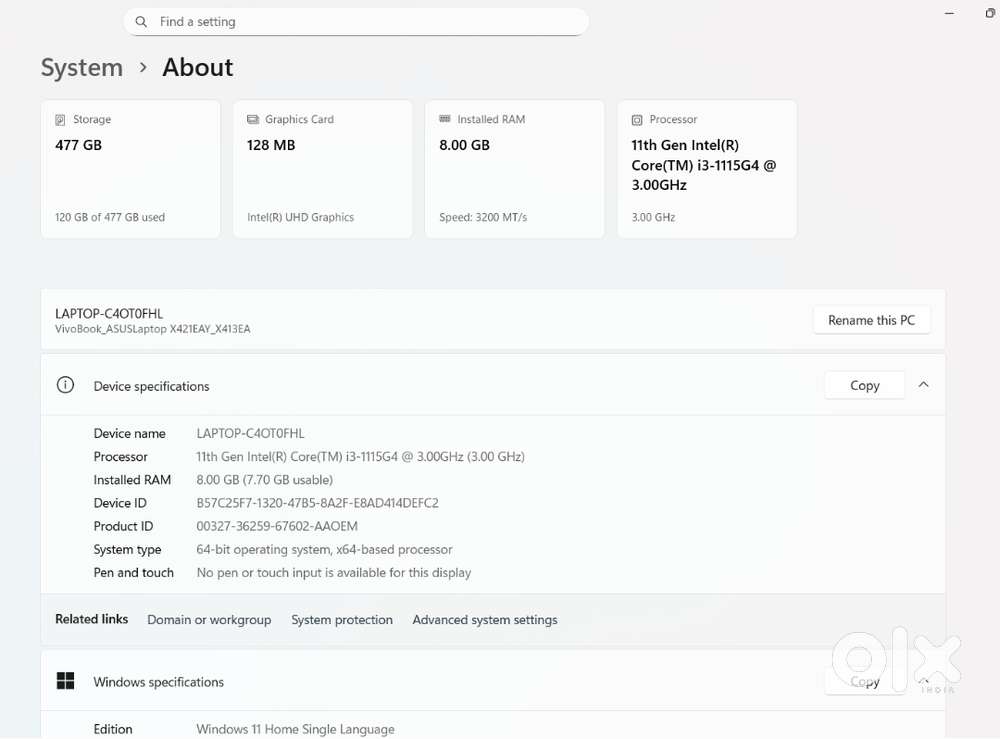Click the Processor card icon
The height and width of the screenshot is (739, 1000).
point(638,119)
